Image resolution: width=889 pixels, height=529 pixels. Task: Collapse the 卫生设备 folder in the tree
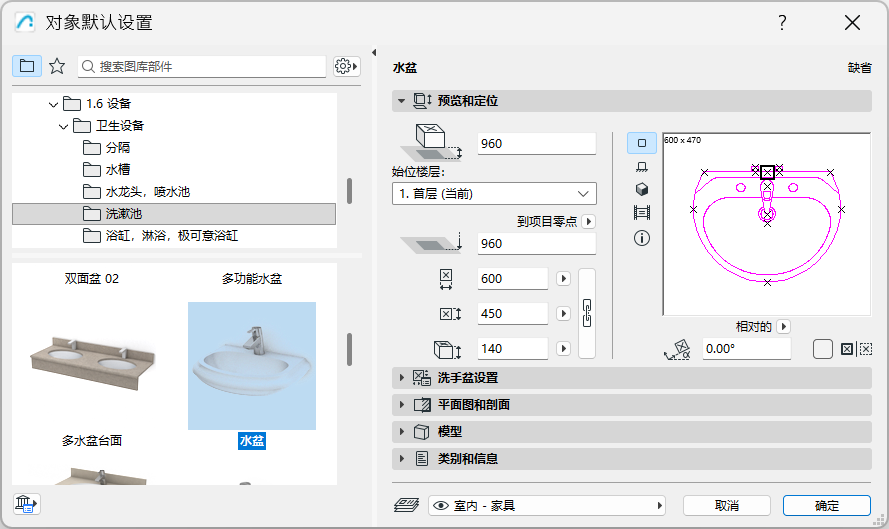tap(62, 126)
